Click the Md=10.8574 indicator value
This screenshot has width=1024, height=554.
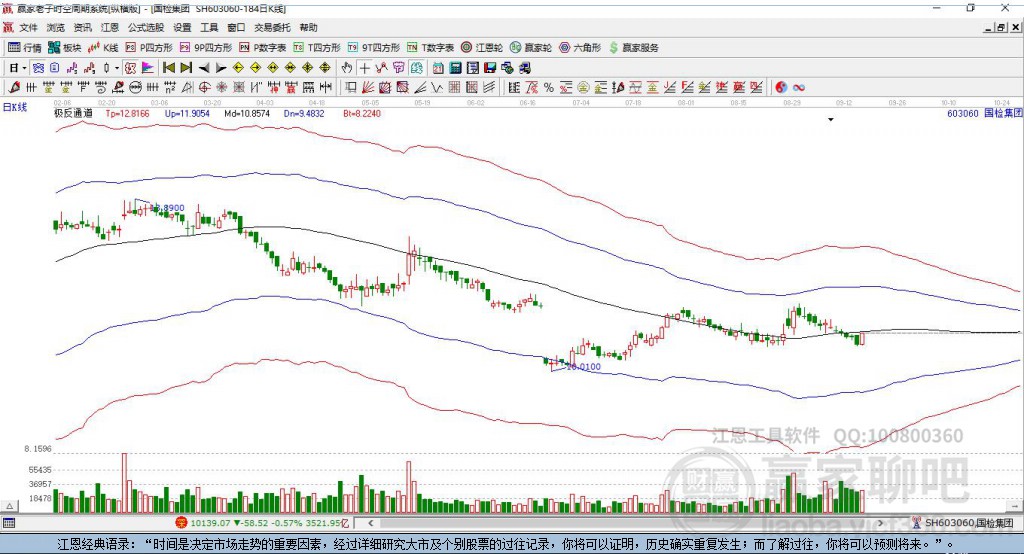click(x=247, y=114)
